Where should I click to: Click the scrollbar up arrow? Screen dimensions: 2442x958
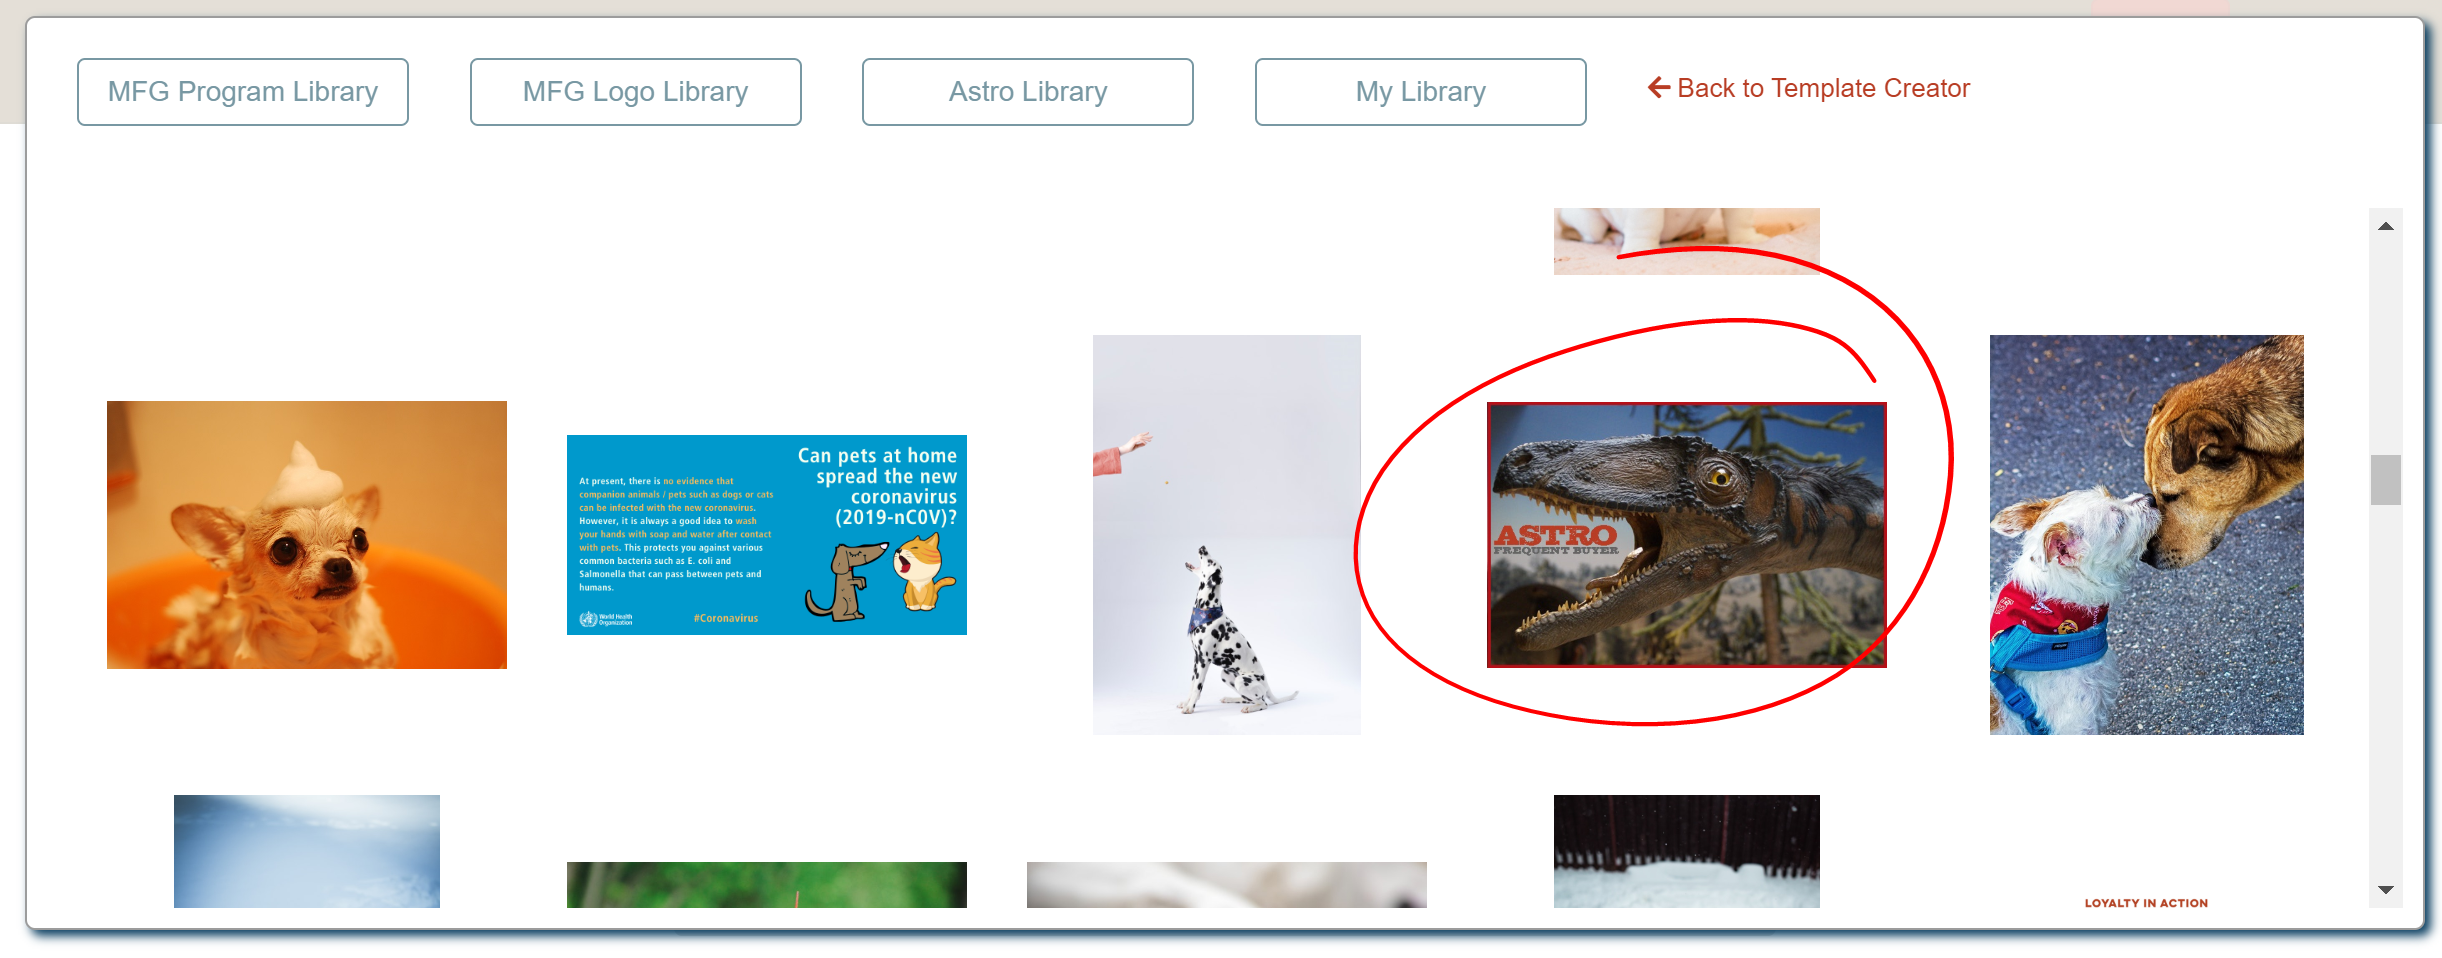coord(2386,226)
